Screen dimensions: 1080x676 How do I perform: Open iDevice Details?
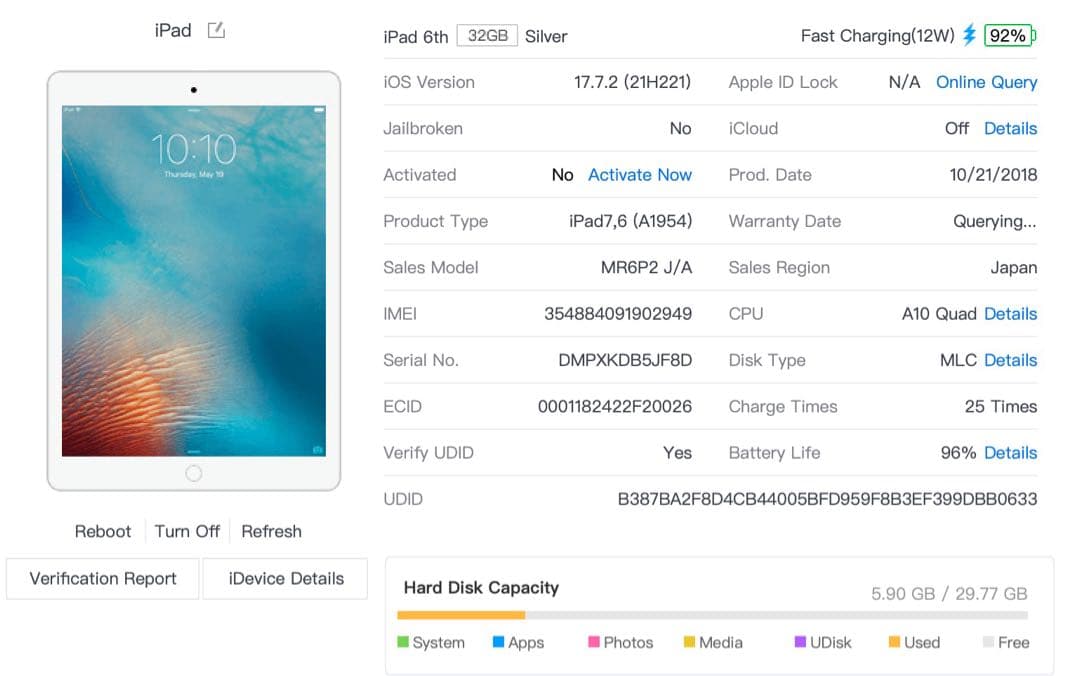coord(285,578)
